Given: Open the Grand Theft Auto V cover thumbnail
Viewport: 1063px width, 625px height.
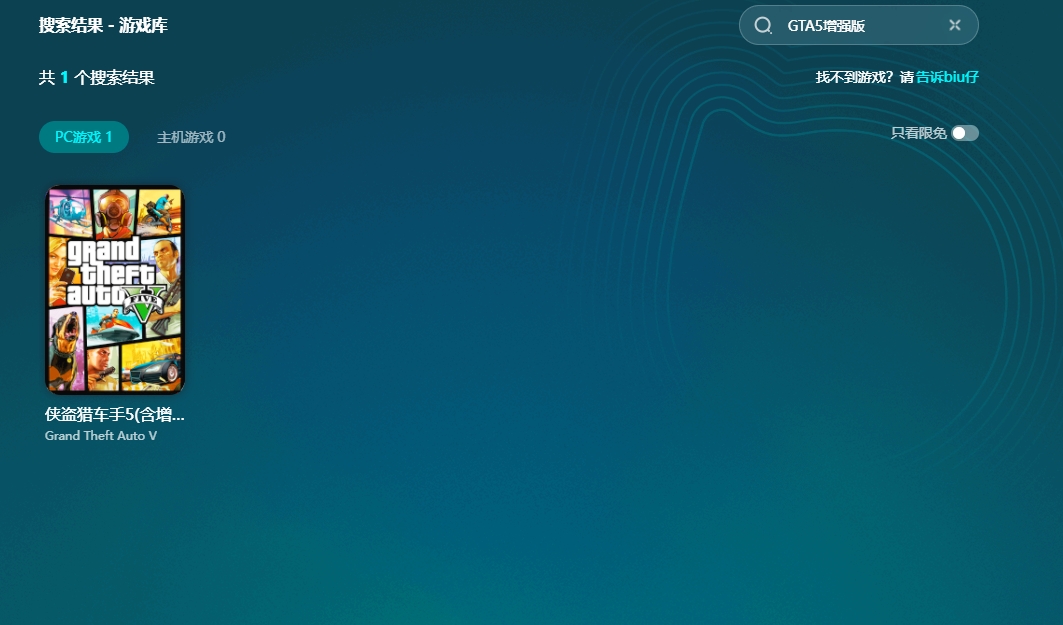Looking at the screenshot, I should click(115, 289).
